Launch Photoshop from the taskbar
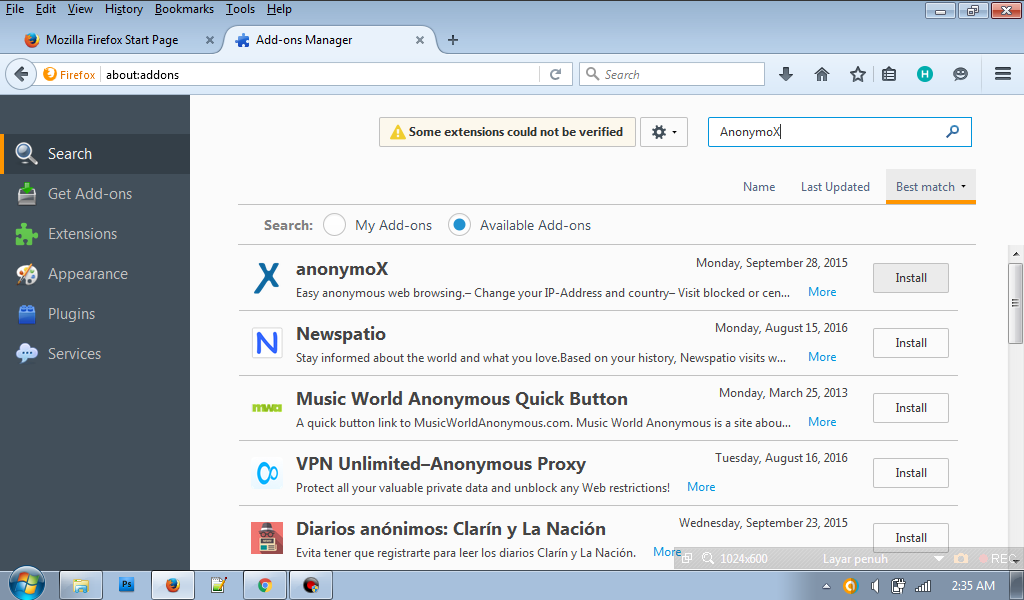This screenshot has width=1024, height=600. pyautogui.click(x=127, y=585)
